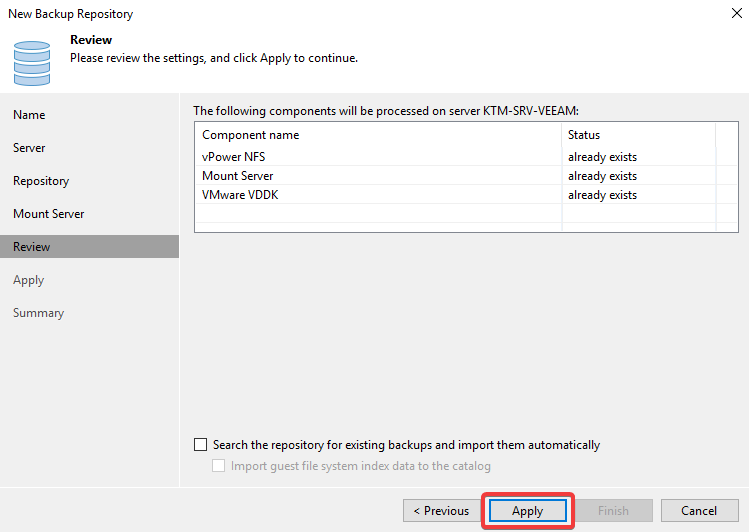Screen dimensions: 749x532
Task: Go to the Name wizard step
Action: [x=29, y=115]
